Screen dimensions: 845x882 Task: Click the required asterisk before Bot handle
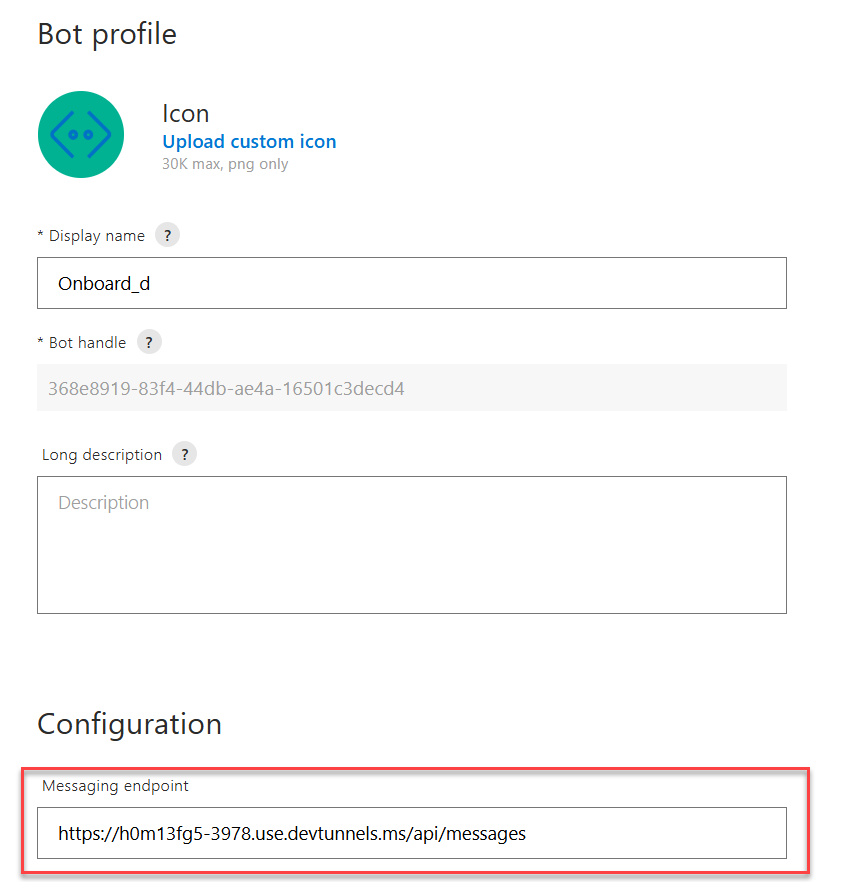pyautogui.click(x=41, y=341)
